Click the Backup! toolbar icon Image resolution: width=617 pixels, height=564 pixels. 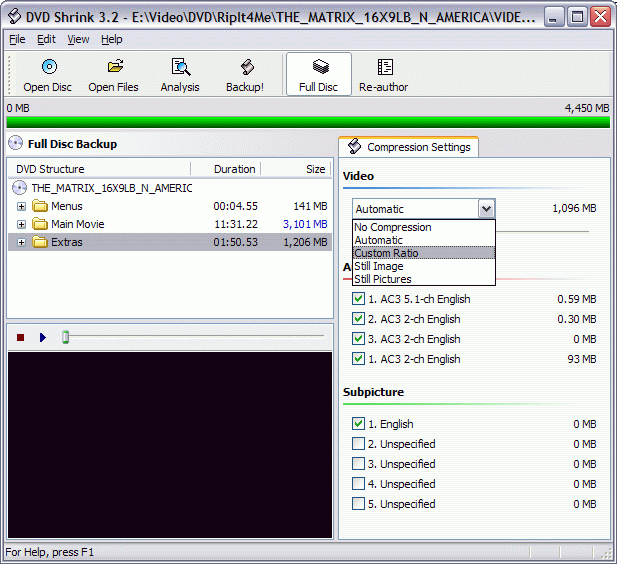[245, 68]
